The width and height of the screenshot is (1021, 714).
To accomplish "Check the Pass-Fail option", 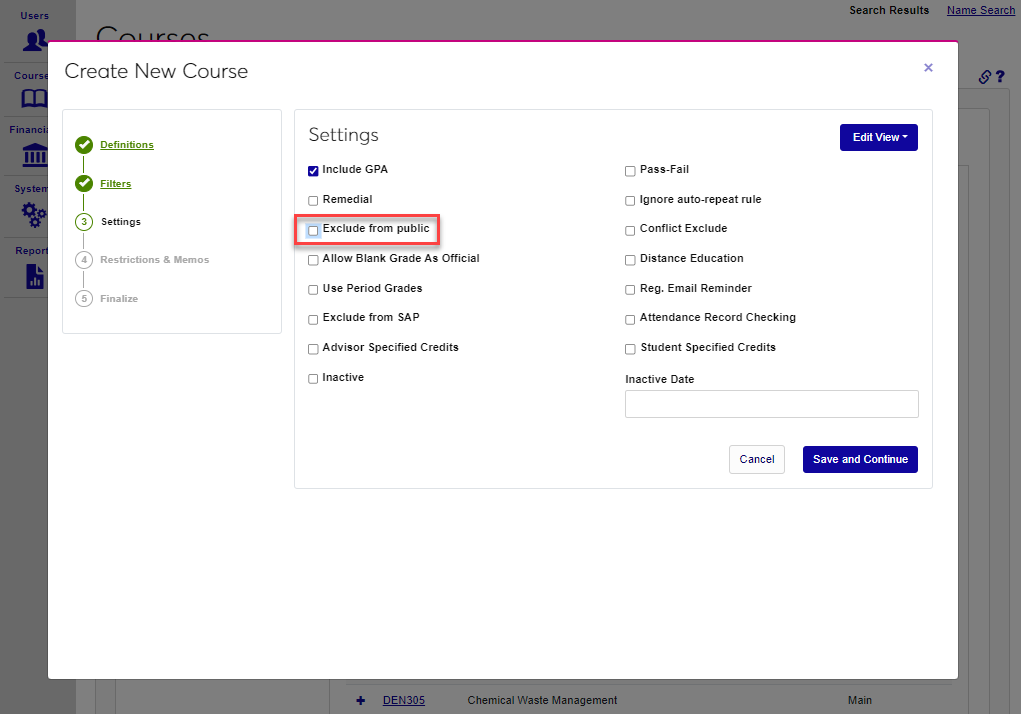I will click(631, 171).
